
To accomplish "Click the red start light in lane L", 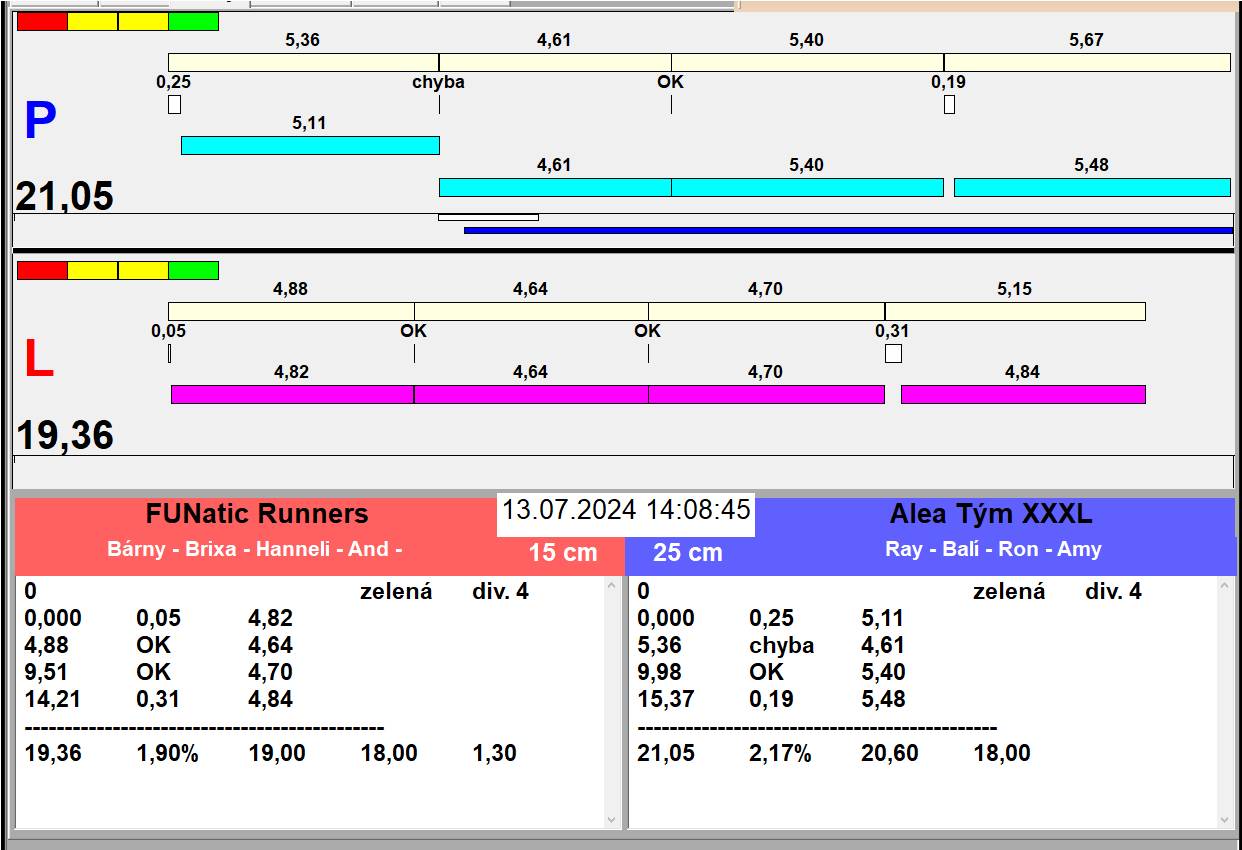I will (x=42, y=270).
